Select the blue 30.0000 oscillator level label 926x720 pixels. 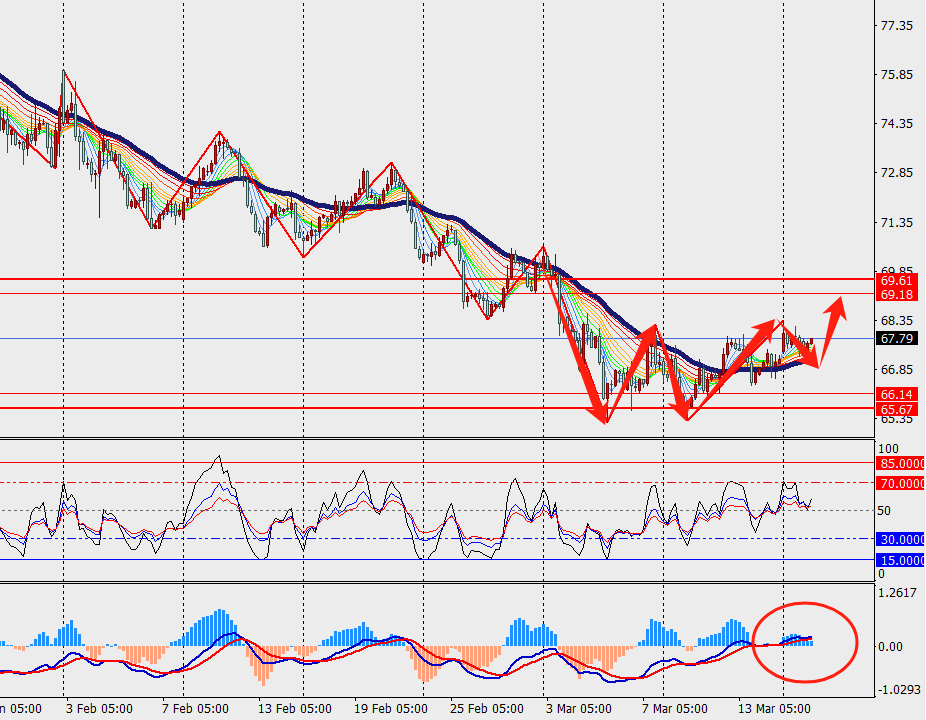[x=900, y=539]
